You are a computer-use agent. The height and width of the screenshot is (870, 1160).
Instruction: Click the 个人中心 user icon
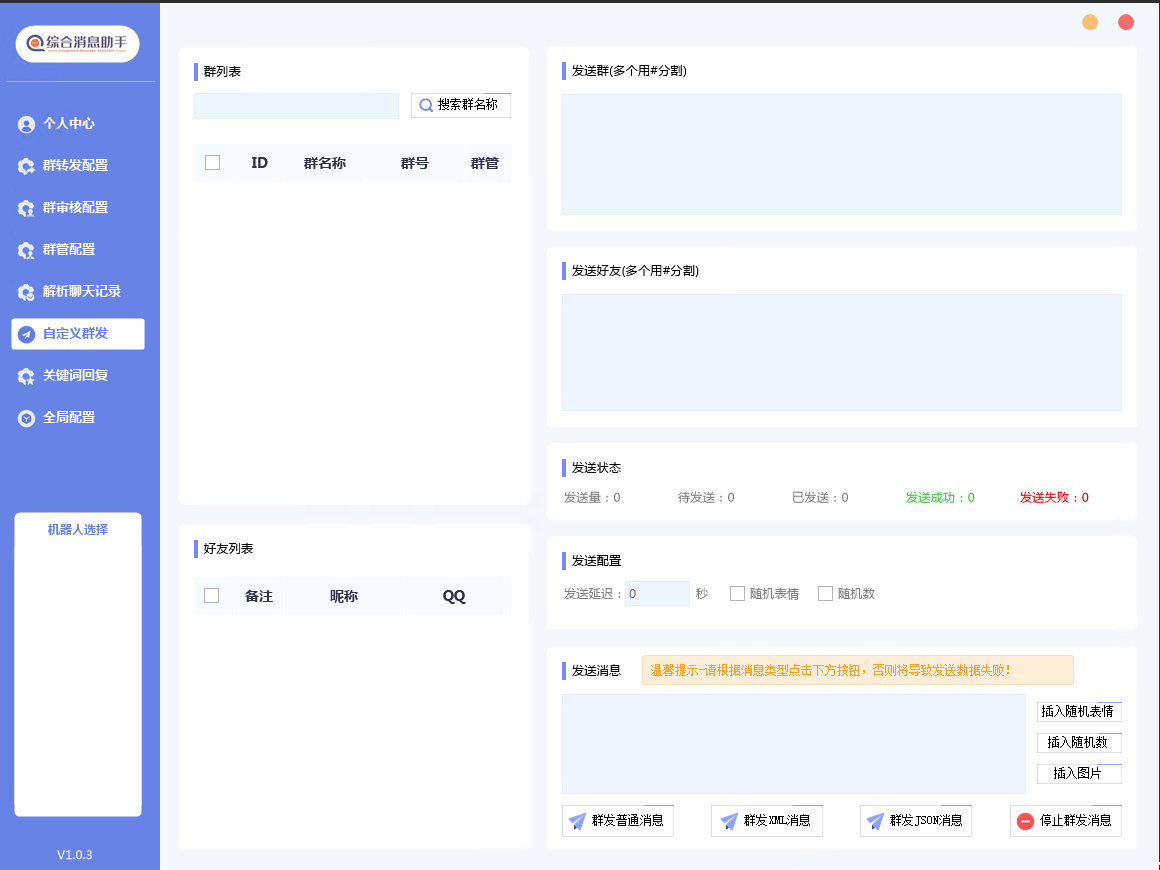(26, 124)
